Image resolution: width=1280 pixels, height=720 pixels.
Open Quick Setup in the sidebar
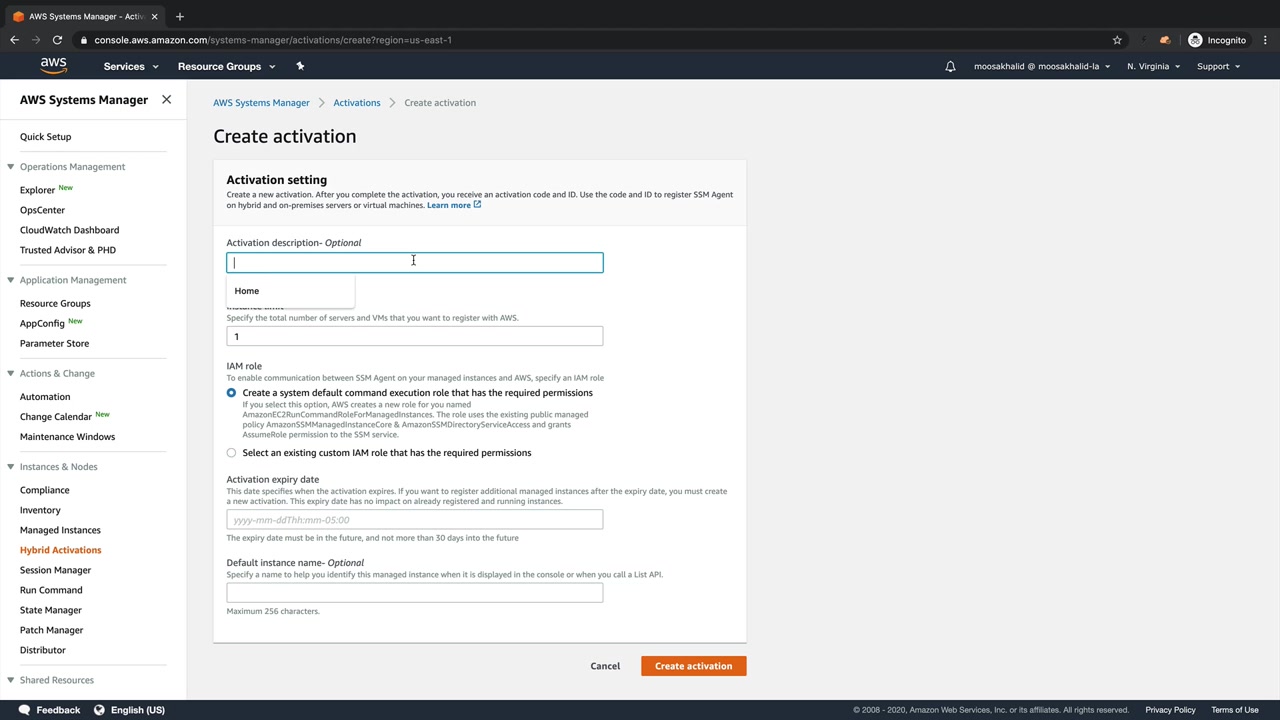(x=45, y=137)
